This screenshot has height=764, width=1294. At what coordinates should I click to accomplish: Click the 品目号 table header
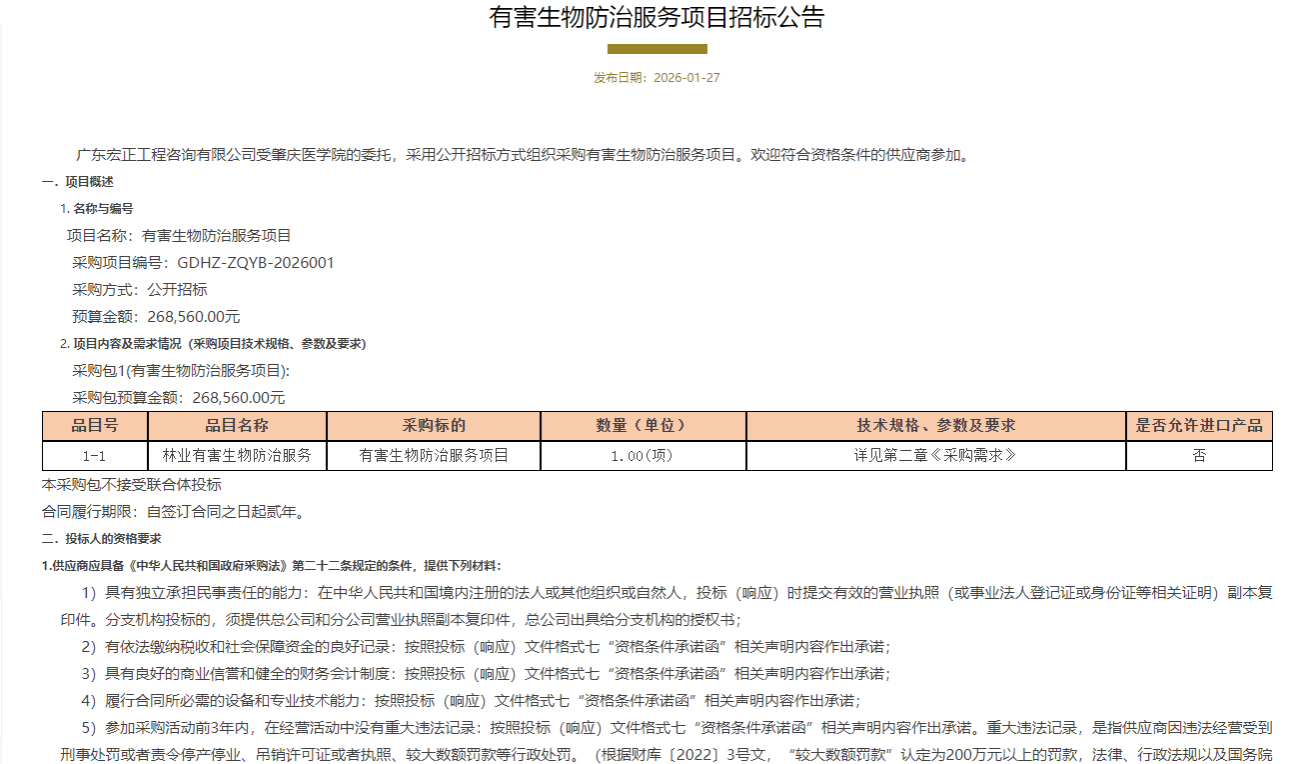click(x=95, y=426)
